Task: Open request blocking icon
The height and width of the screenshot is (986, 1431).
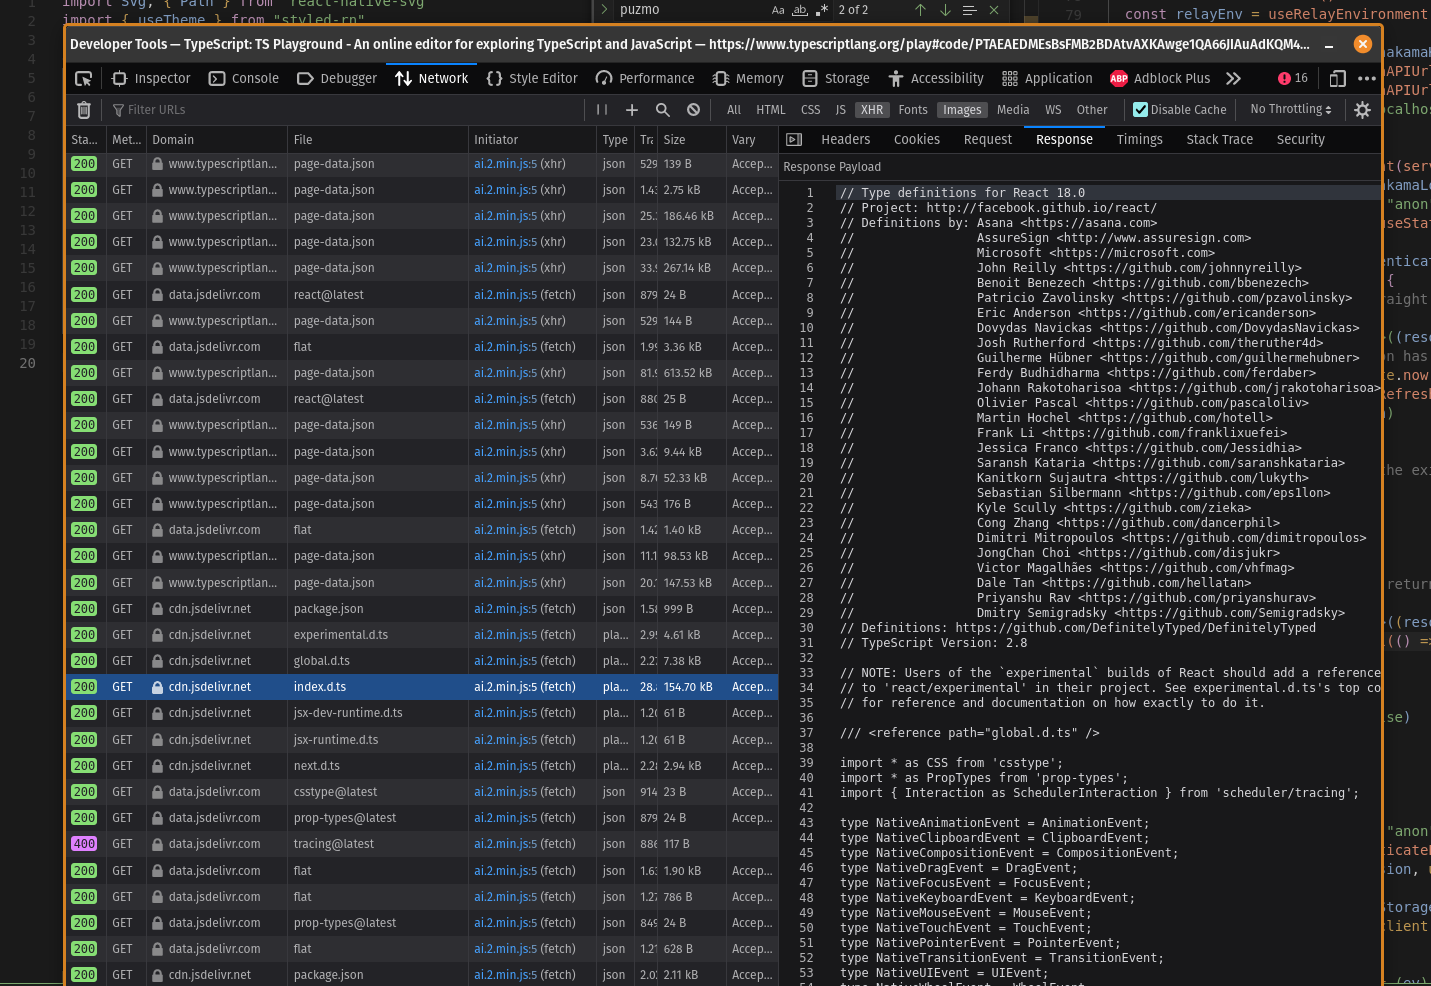Action: (693, 110)
